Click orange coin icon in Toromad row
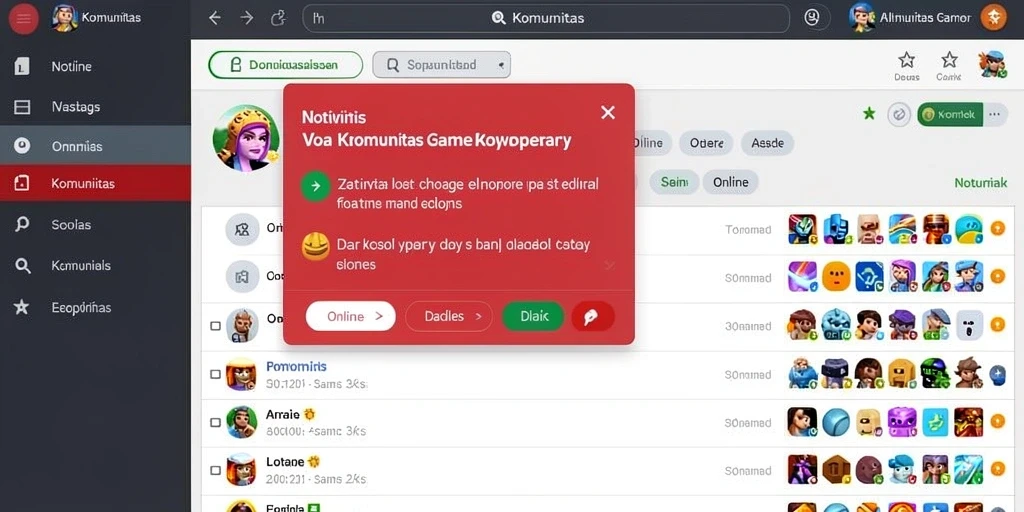 pos(997,229)
